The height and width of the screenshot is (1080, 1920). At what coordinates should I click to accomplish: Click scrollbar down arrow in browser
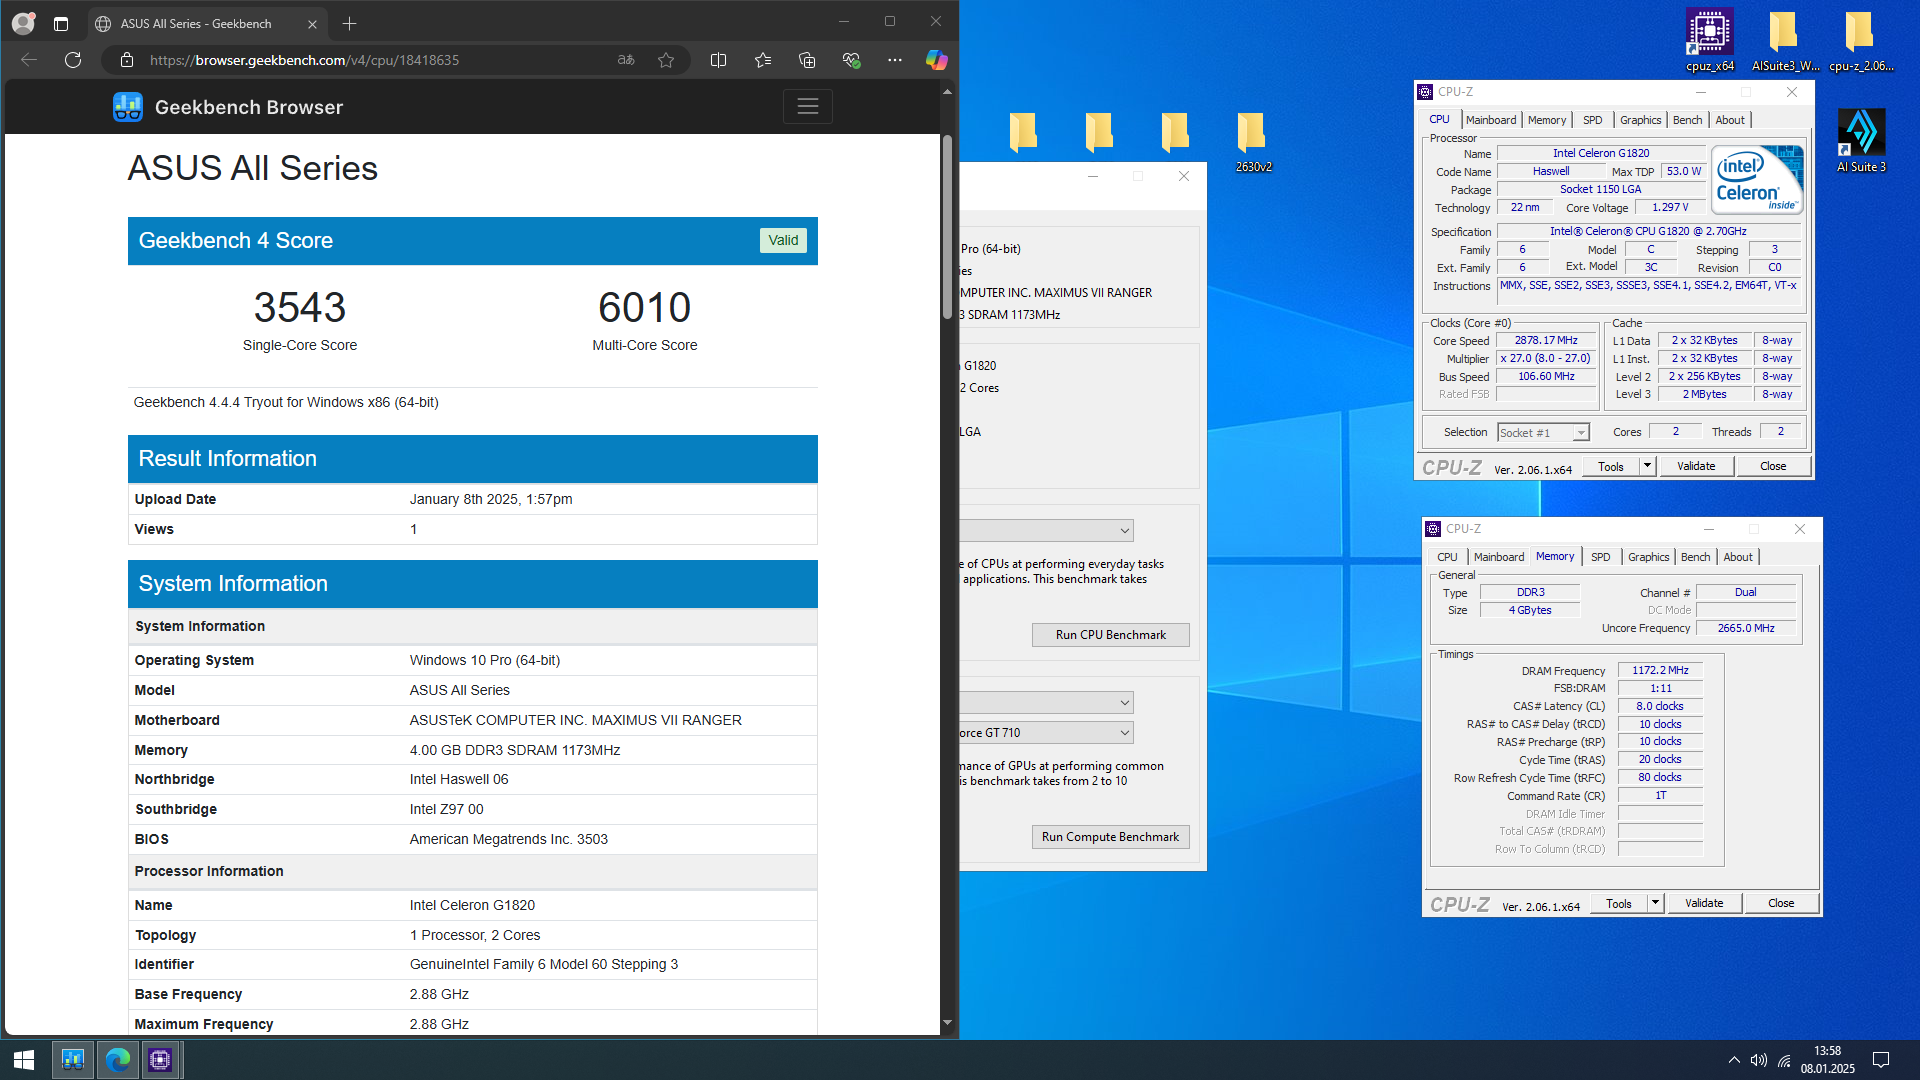pos(947,1023)
